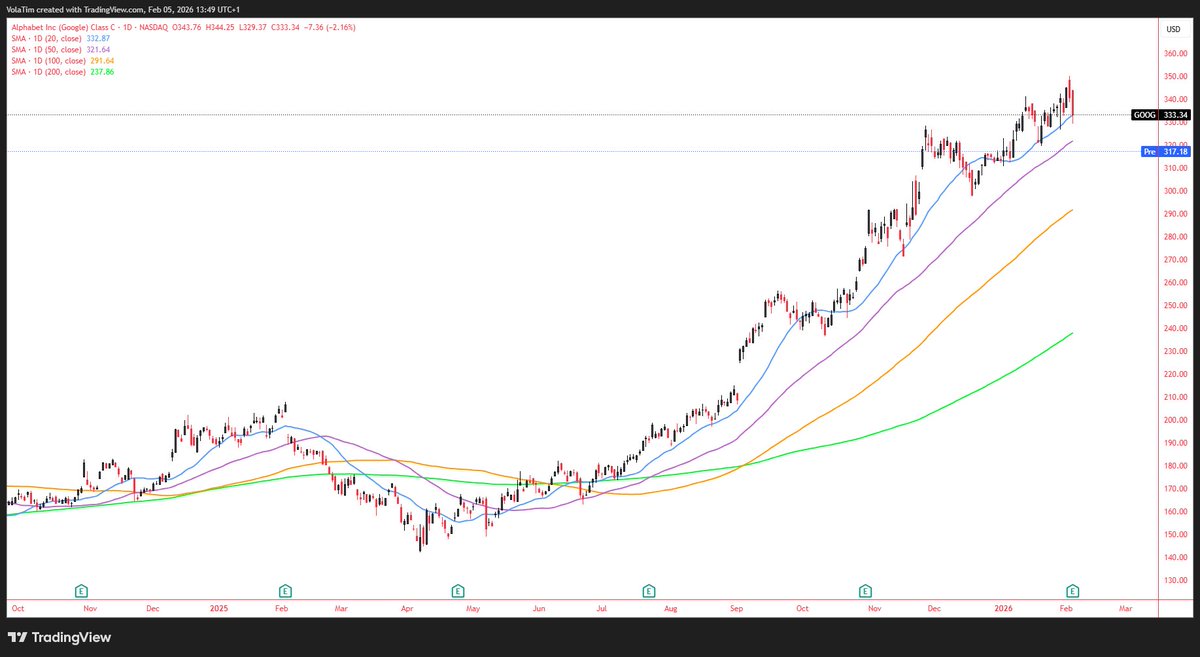Viewport: 1200px width, 657px height.
Task: Click the GOOG 333.34 price label
Action: 1161,115
